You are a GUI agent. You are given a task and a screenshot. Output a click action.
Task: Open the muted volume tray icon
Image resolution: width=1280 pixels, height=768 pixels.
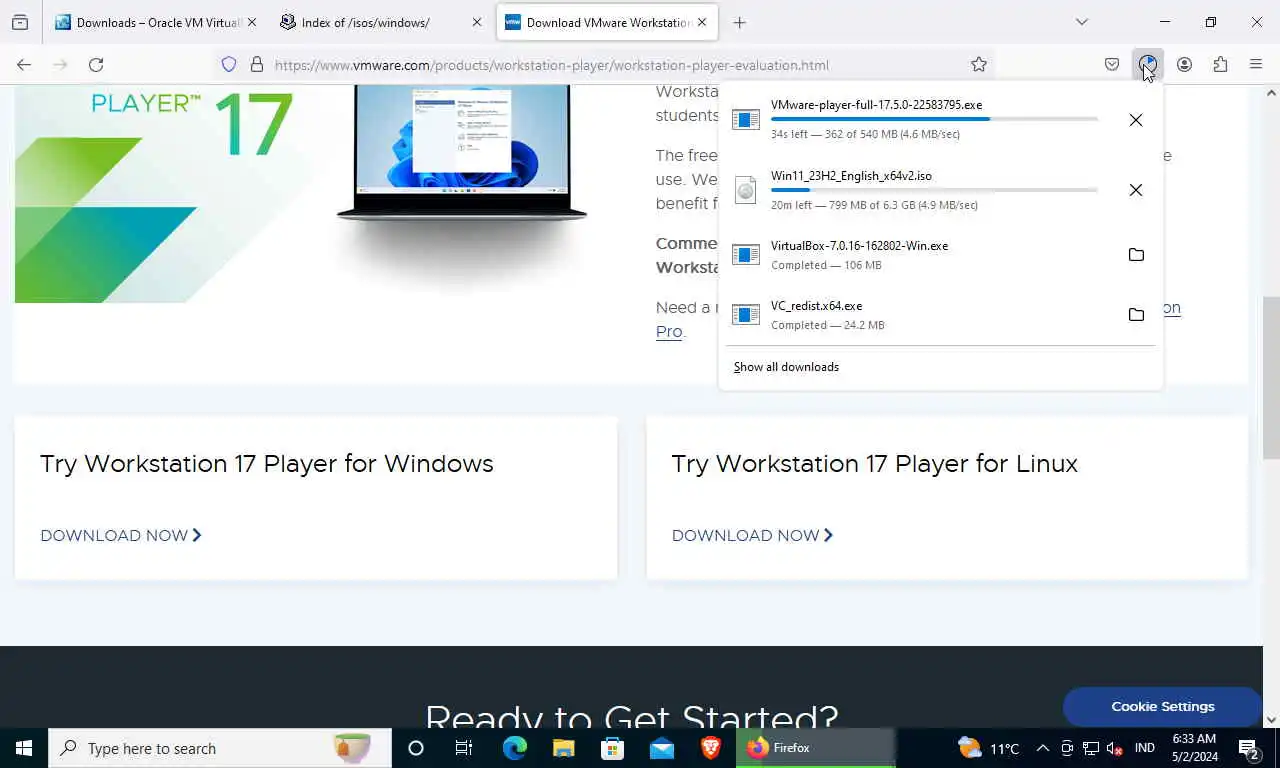[x=1115, y=748]
